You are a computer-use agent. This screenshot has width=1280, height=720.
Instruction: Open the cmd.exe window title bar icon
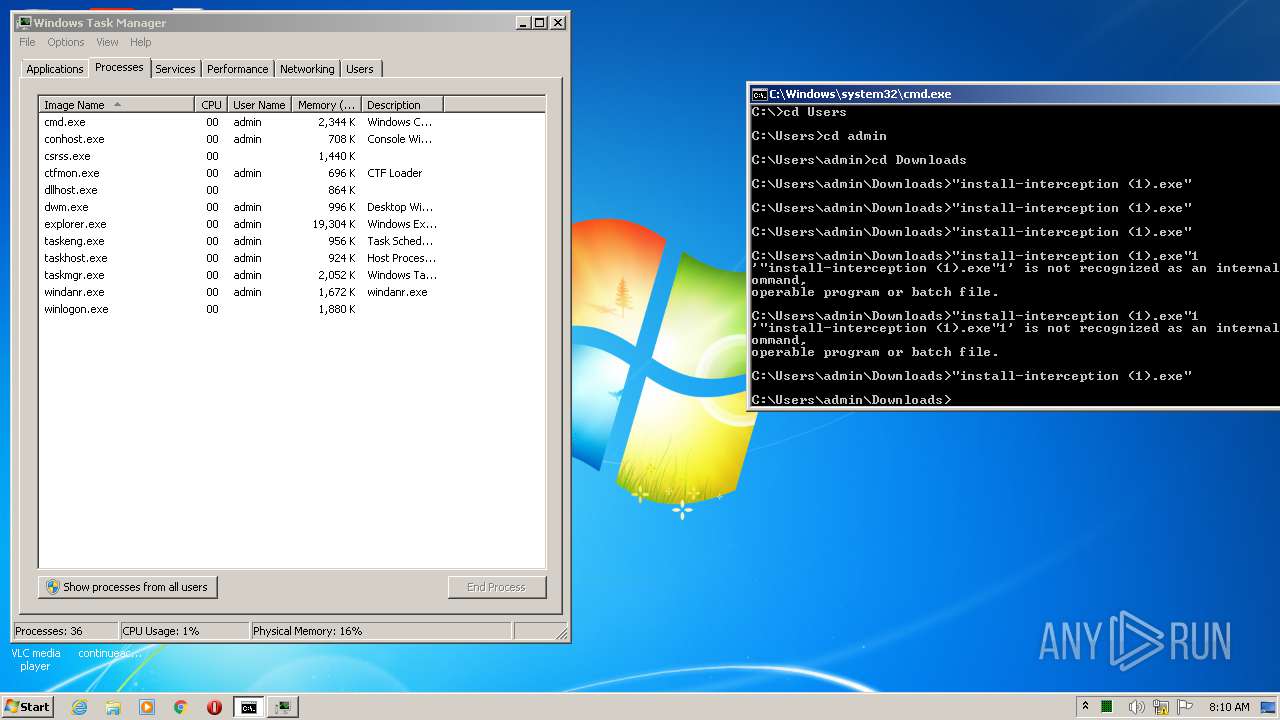[x=759, y=94]
